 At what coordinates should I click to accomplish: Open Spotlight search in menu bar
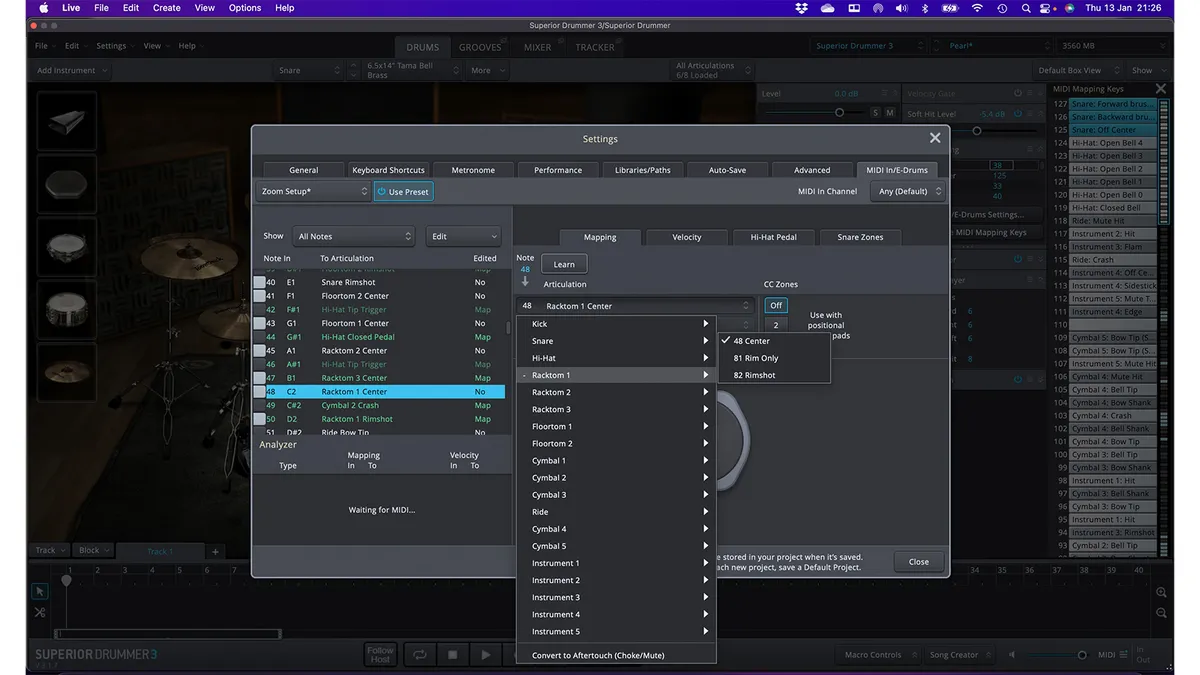1024,8
